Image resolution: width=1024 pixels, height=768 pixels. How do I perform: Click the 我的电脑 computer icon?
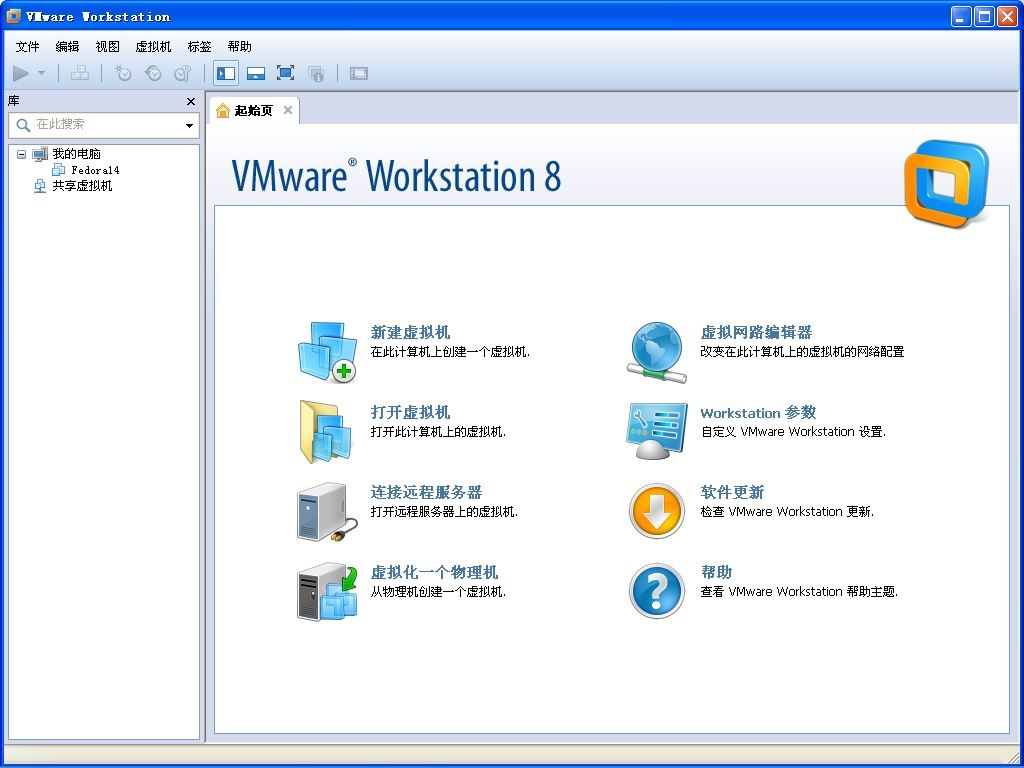pos(40,154)
